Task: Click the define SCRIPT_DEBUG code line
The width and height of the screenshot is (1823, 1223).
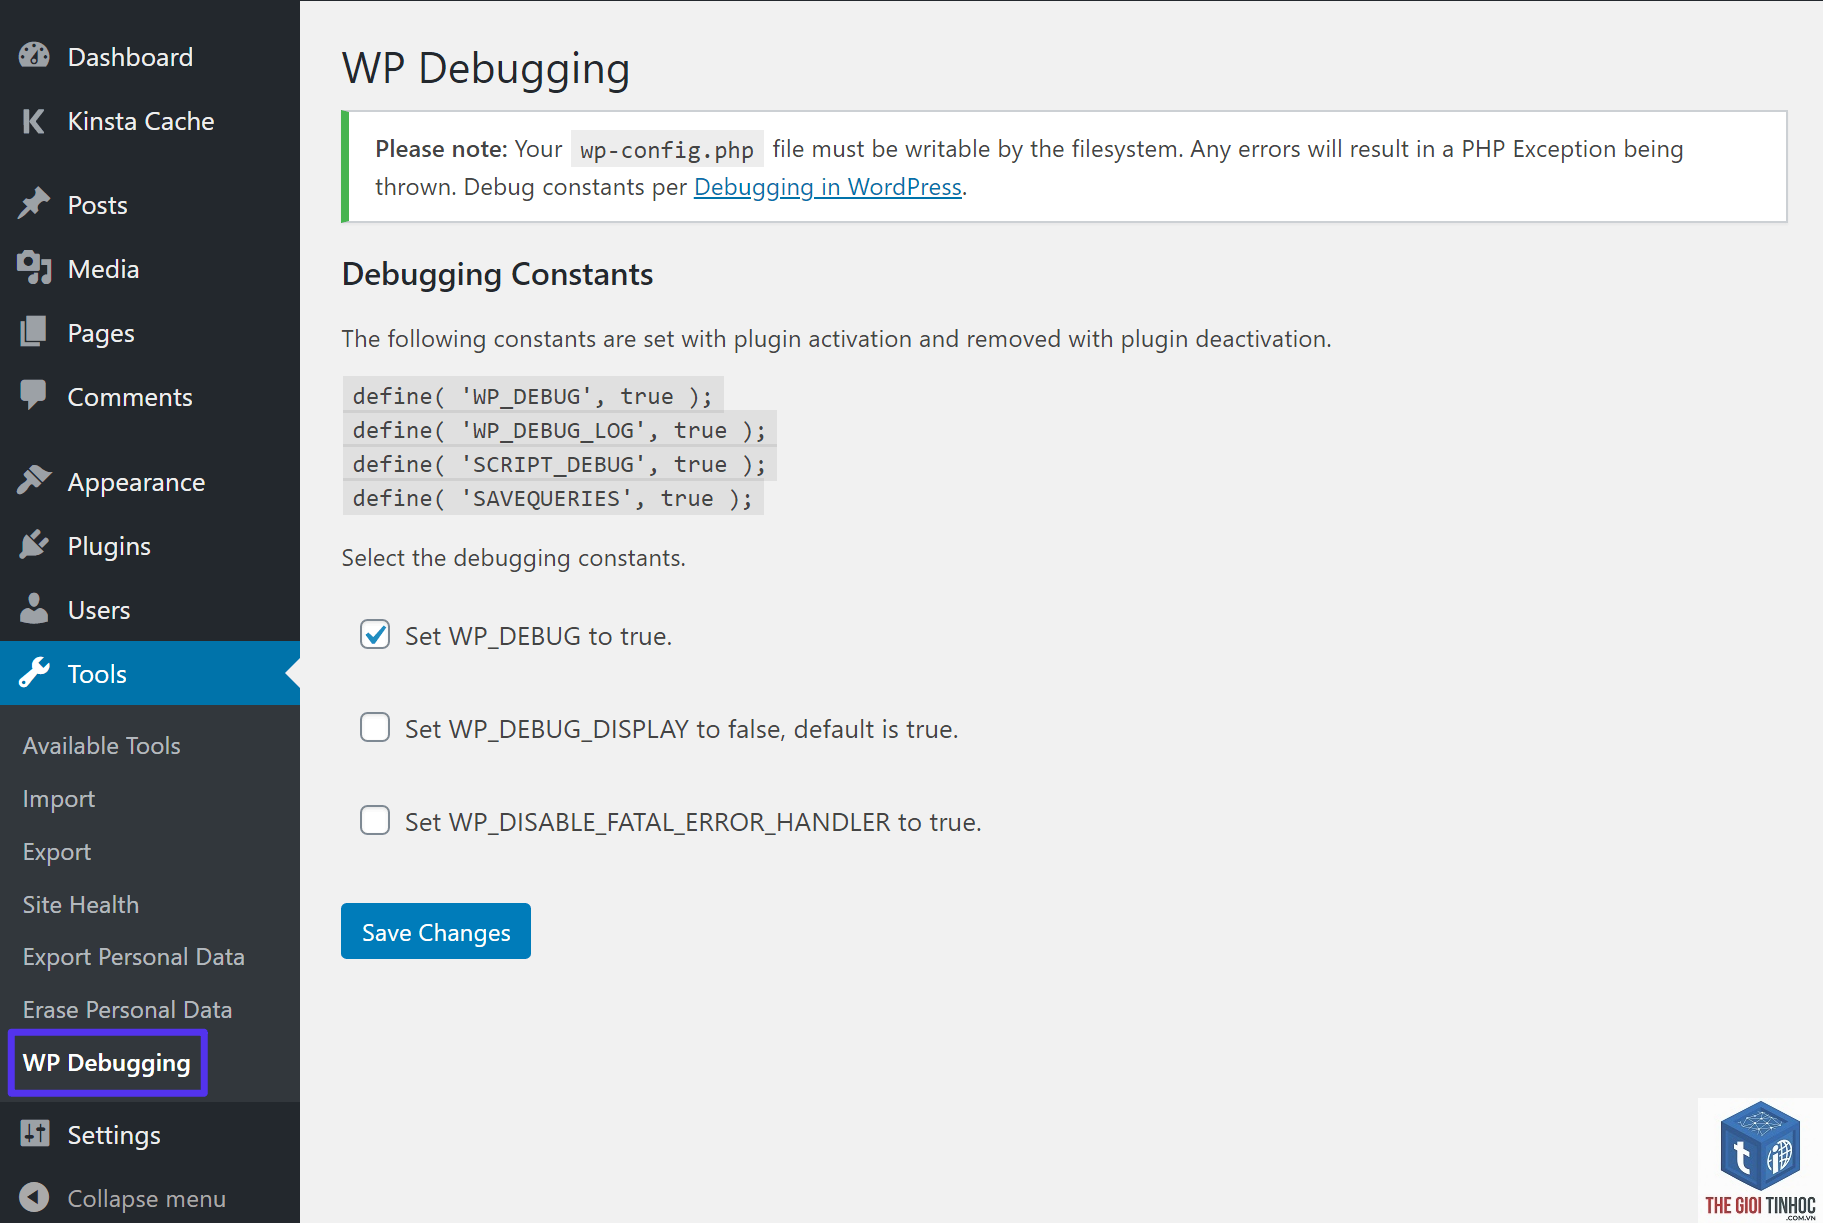Action: tap(560, 464)
